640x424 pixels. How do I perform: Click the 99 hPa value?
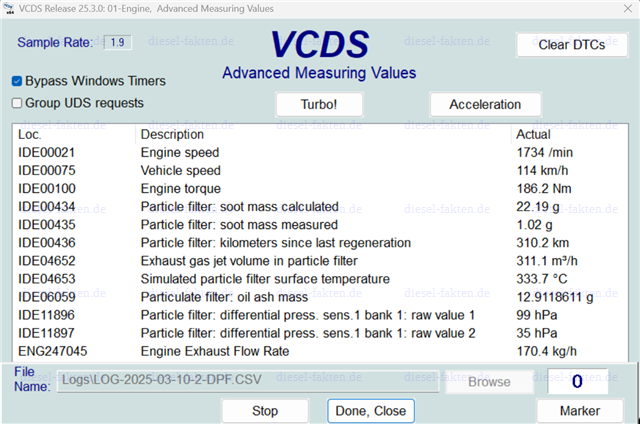[537, 315]
